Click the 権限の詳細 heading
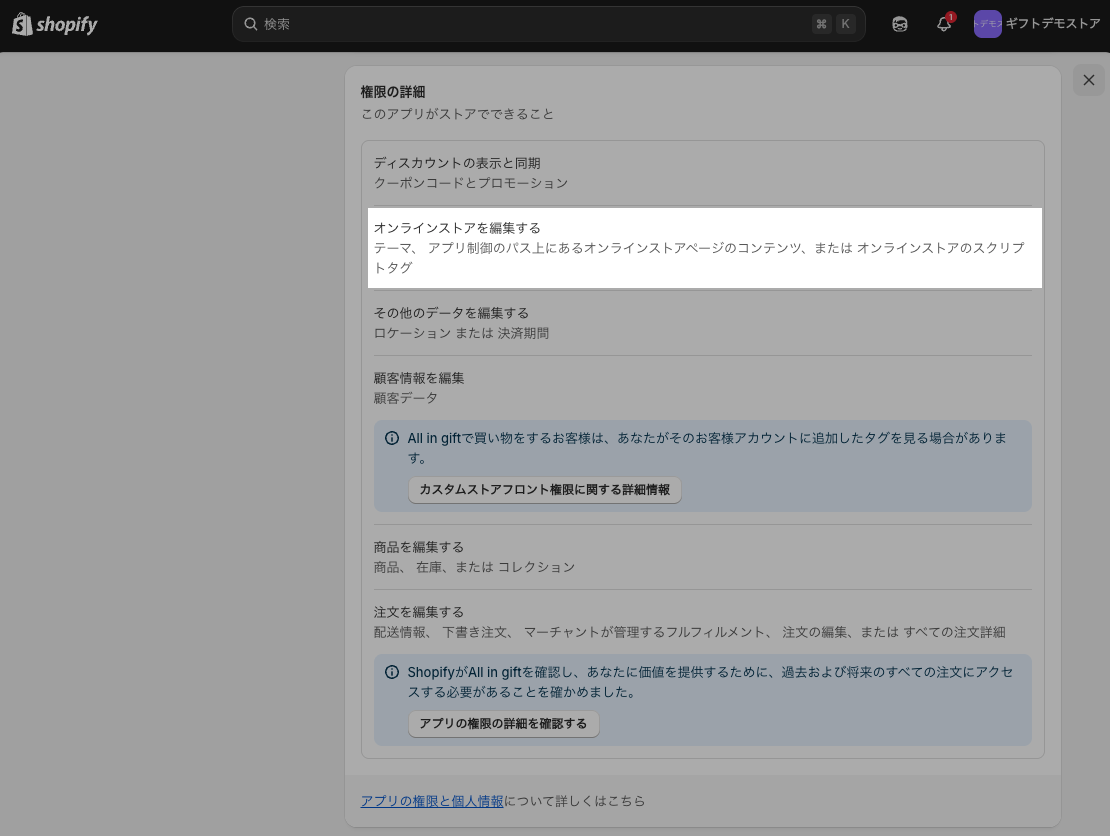Image resolution: width=1110 pixels, height=836 pixels. (x=393, y=92)
